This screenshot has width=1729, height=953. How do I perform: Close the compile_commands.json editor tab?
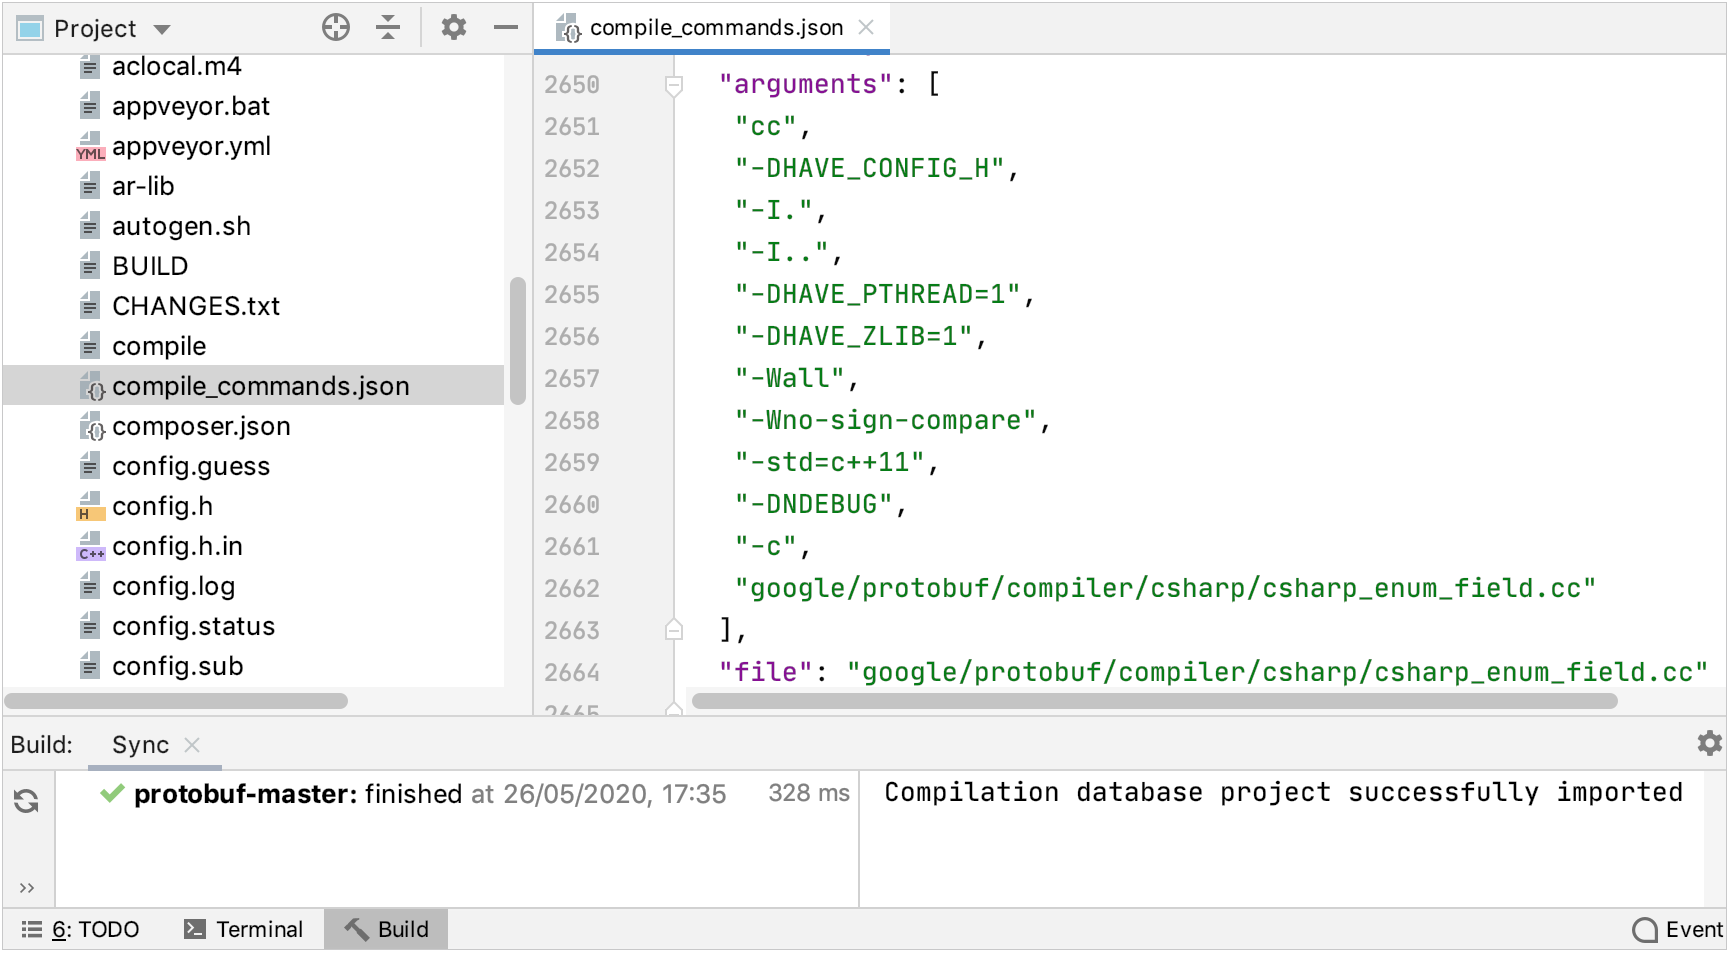pyautogui.click(x=867, y=27)
